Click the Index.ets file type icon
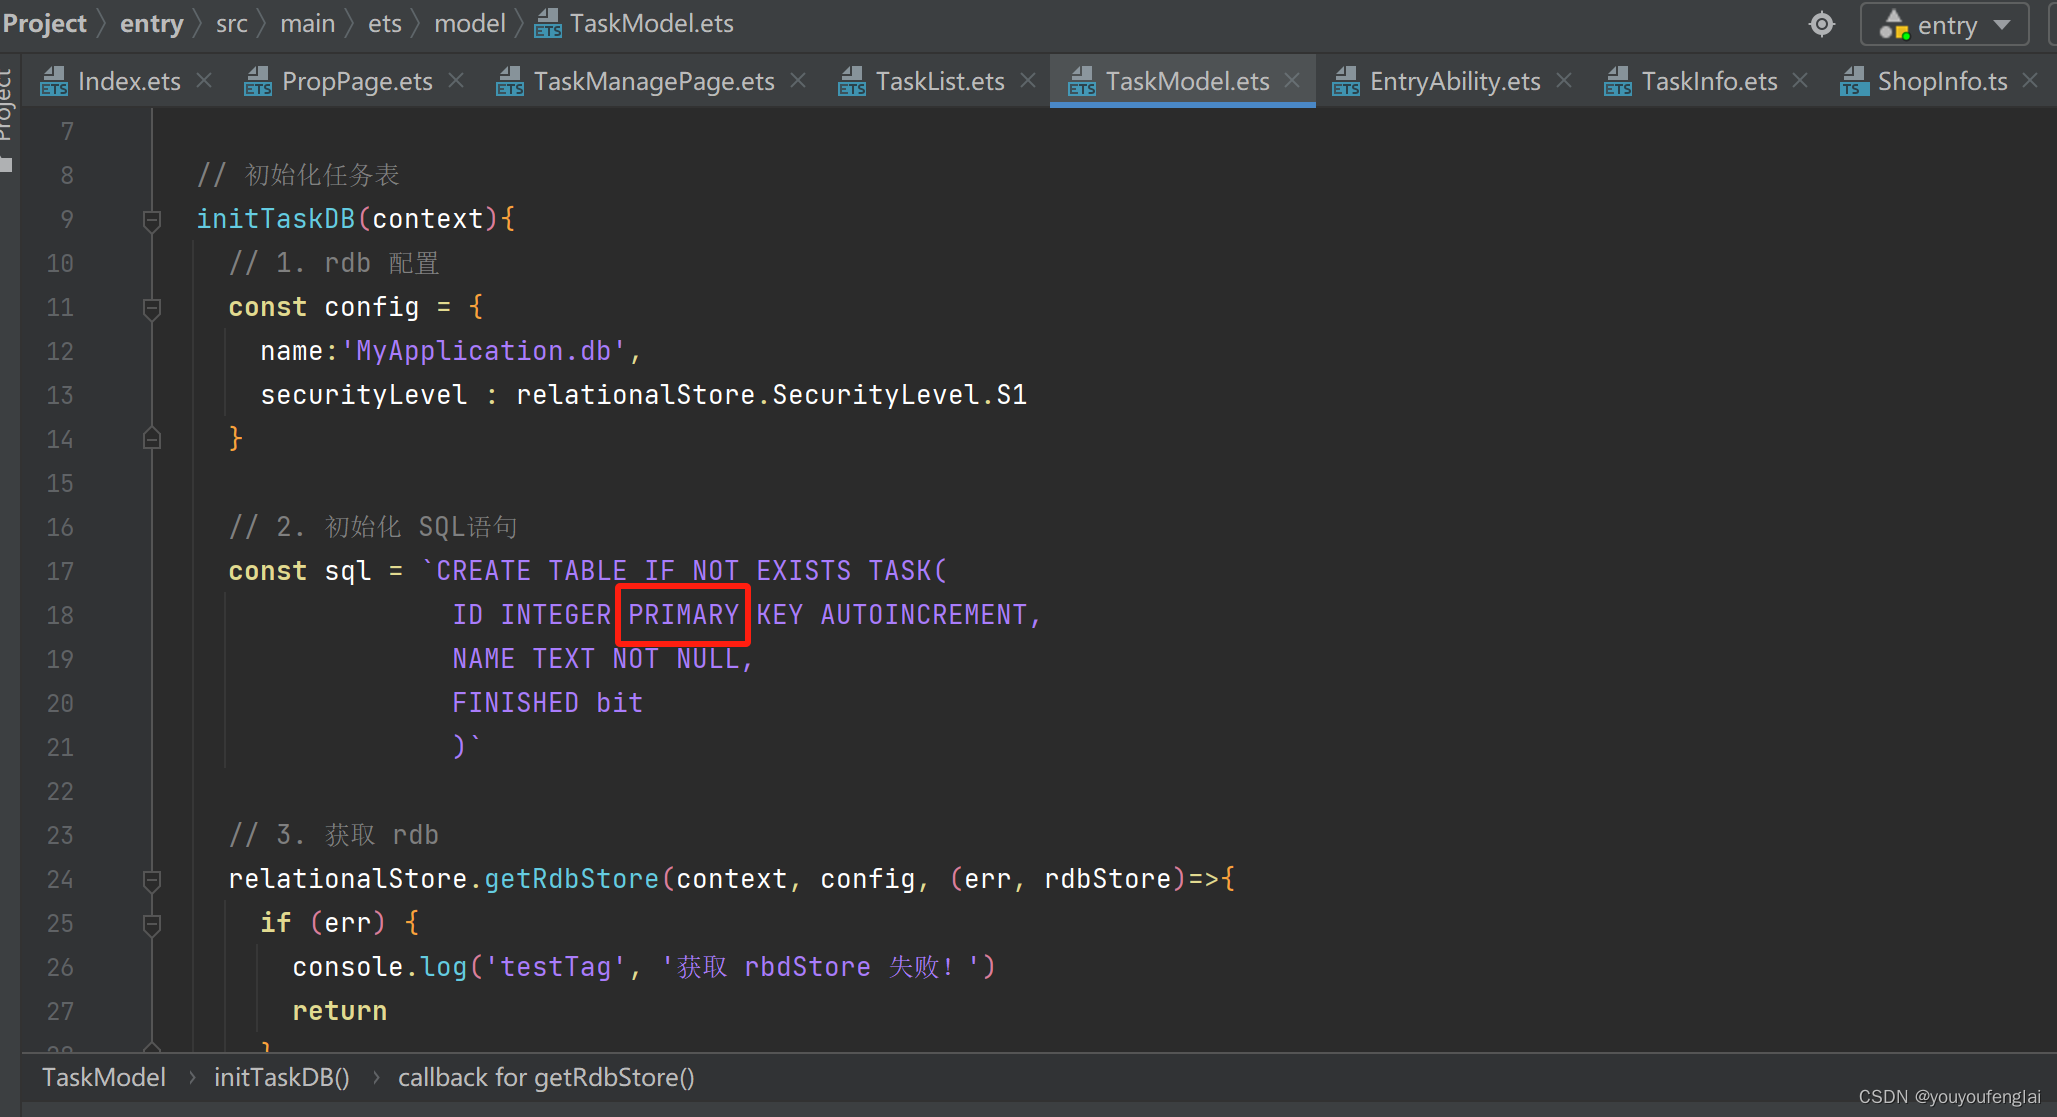The width and height of the screenshot is (2057, 1117). point(54,81)
